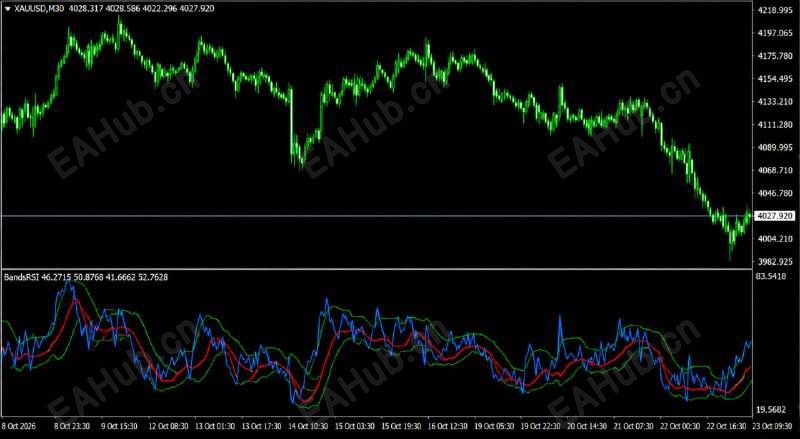Click the 9 Oct 15:30 time label
This screenshot has height=439, width=800.
click(x=119, y=426)
